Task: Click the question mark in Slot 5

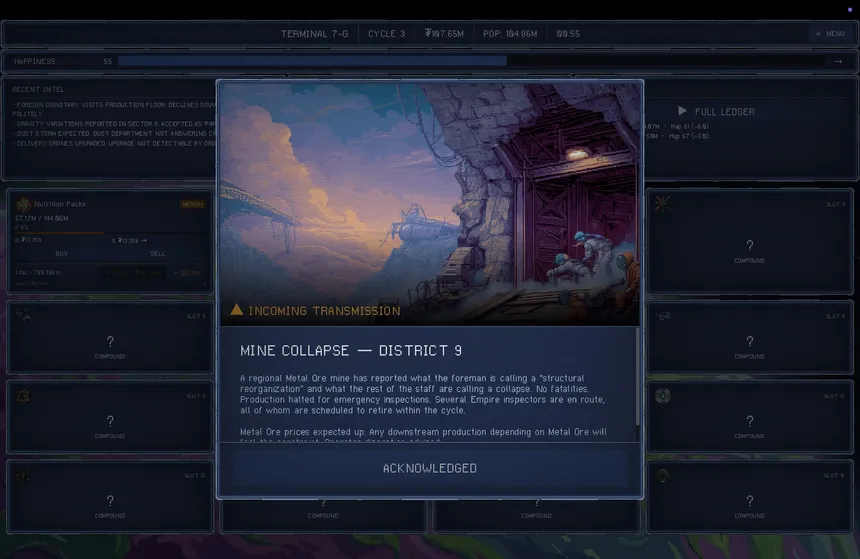Action: [110, 341]
